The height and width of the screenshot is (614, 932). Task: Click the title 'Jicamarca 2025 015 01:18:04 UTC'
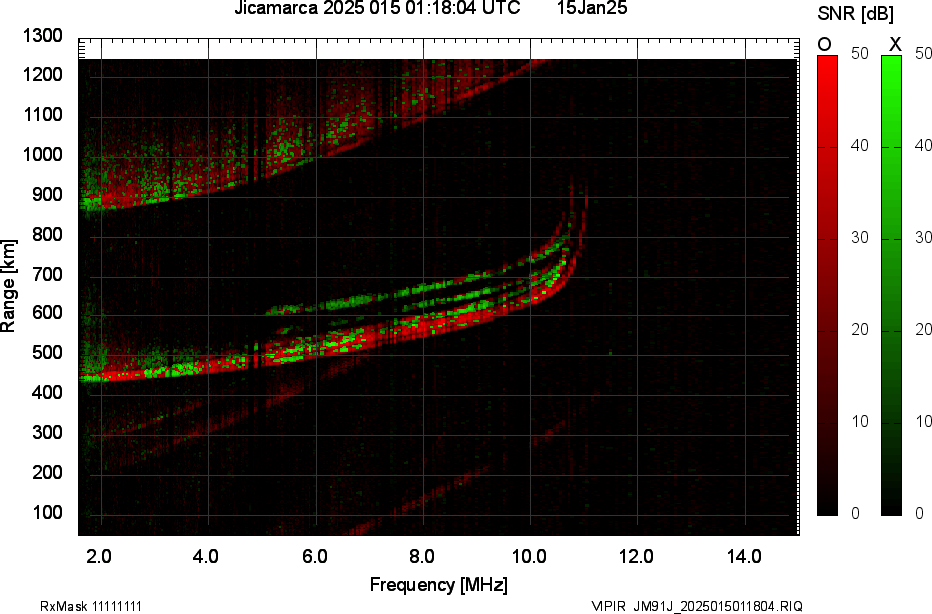click(x=377, y=8)
